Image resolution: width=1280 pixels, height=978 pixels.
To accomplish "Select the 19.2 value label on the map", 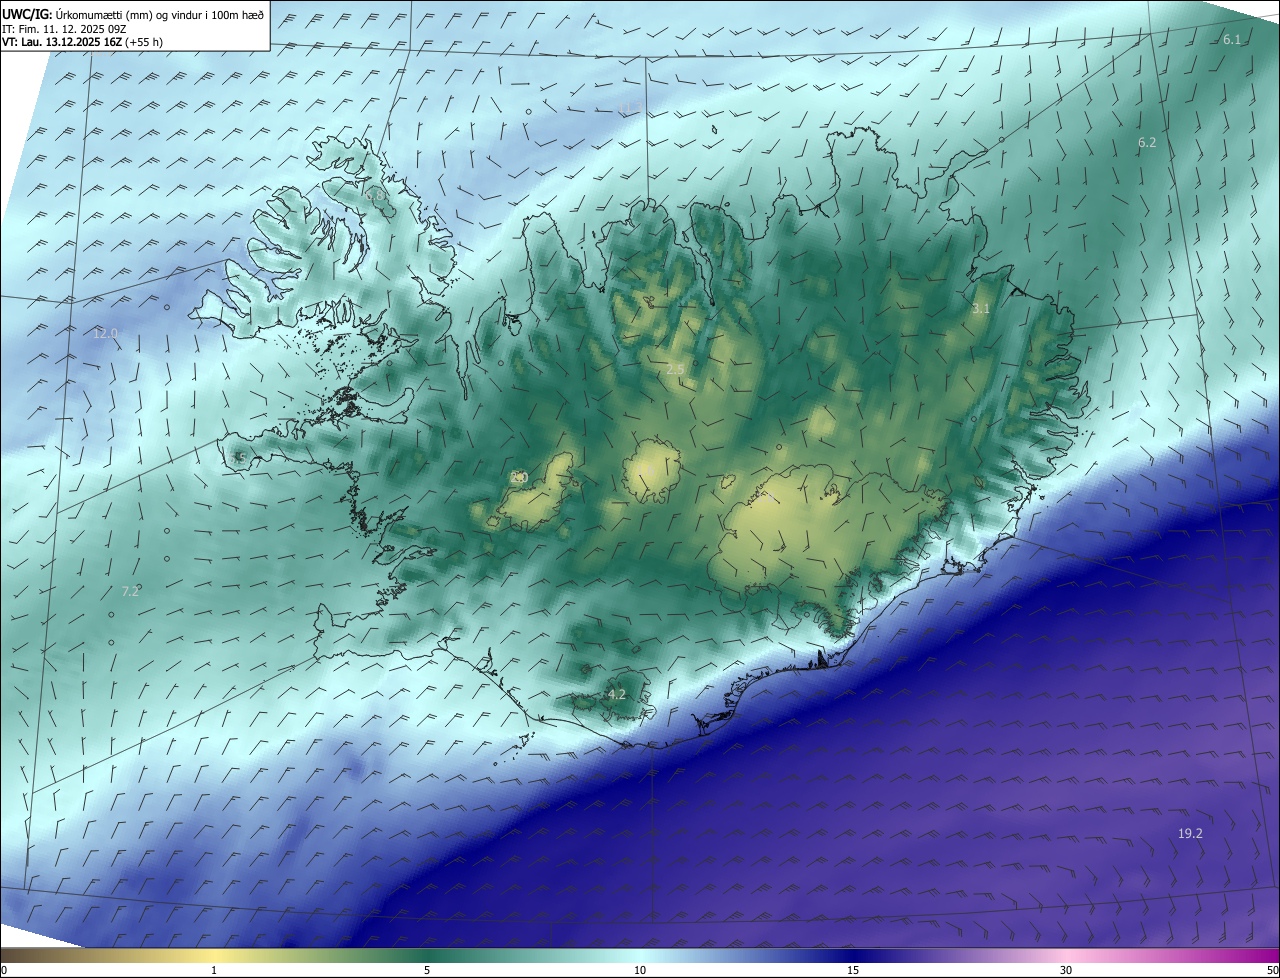I will pyautogui.click(x=1190, y=833).
